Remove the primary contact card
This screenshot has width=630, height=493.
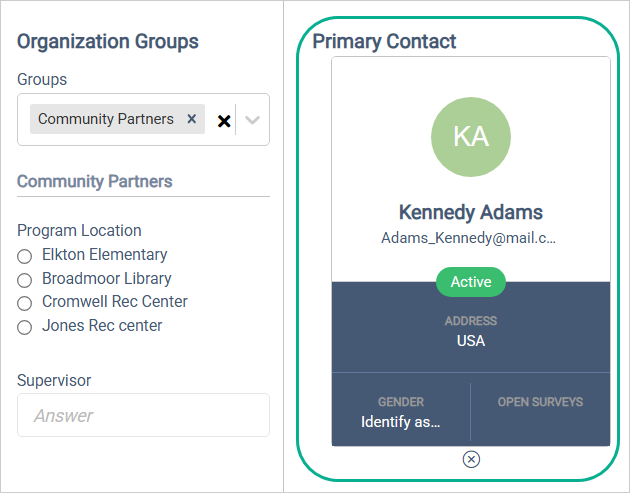click(x=471, y=459)
